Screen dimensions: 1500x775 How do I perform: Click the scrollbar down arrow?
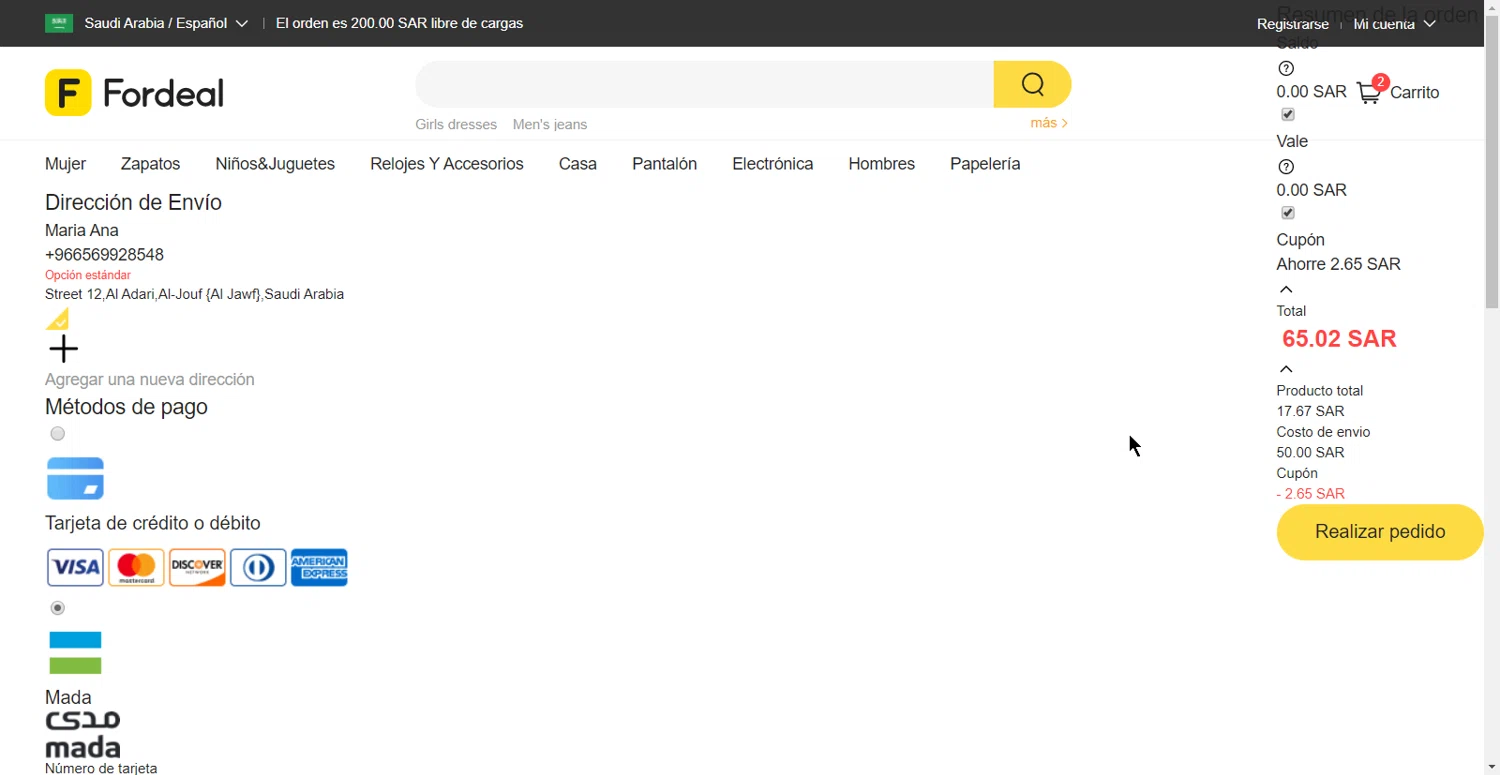pos(1492,767)
